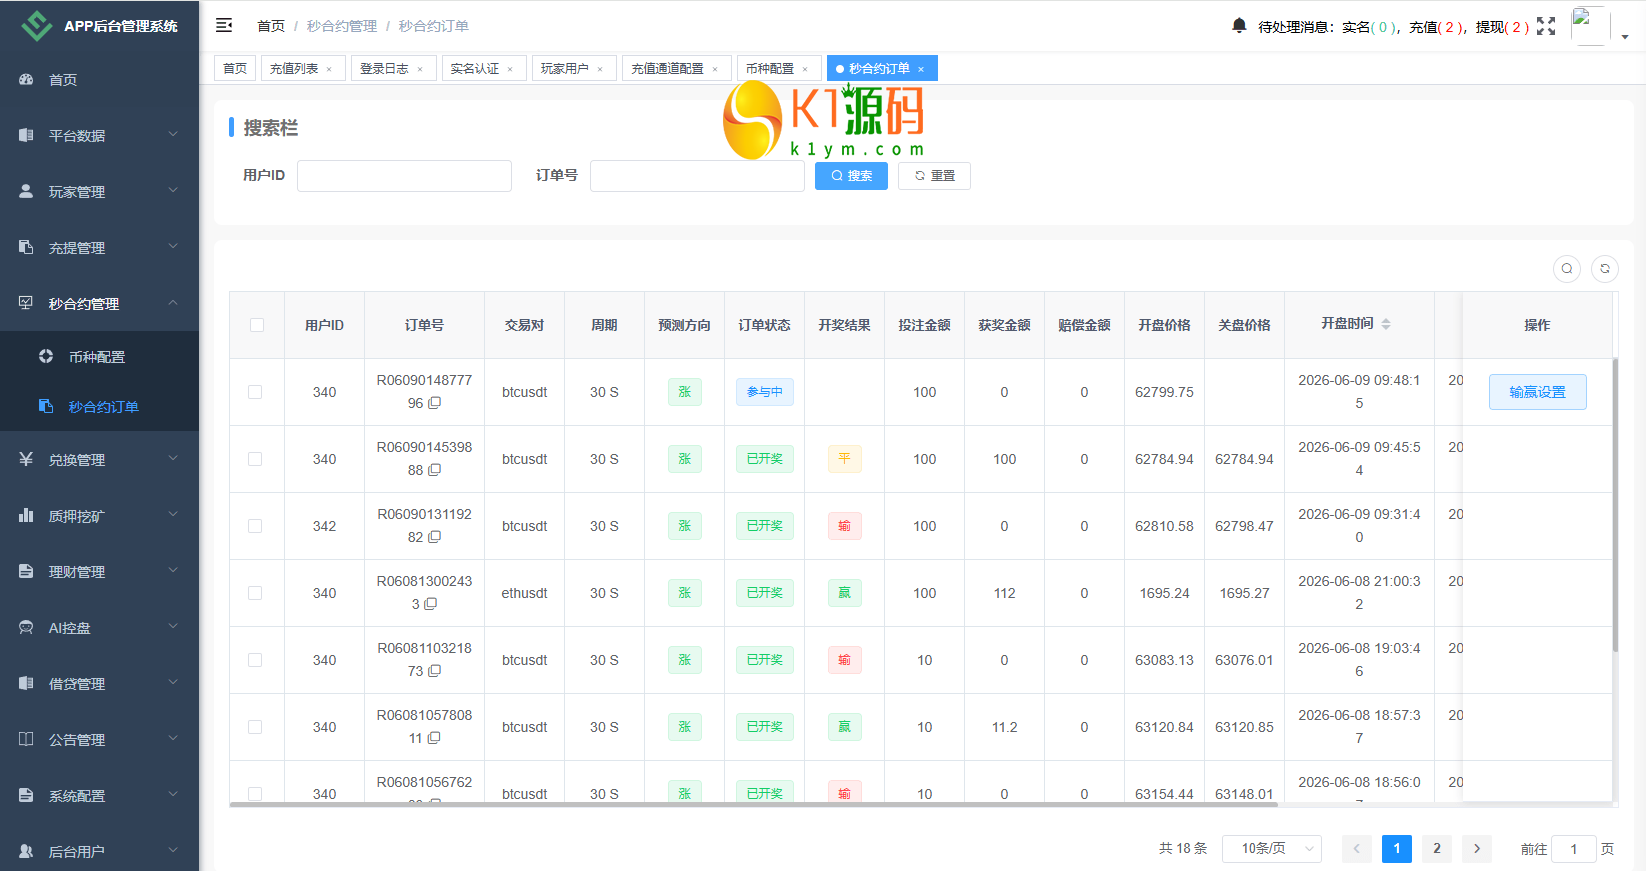Click the 输赢设置 button

coord(1538,392)
